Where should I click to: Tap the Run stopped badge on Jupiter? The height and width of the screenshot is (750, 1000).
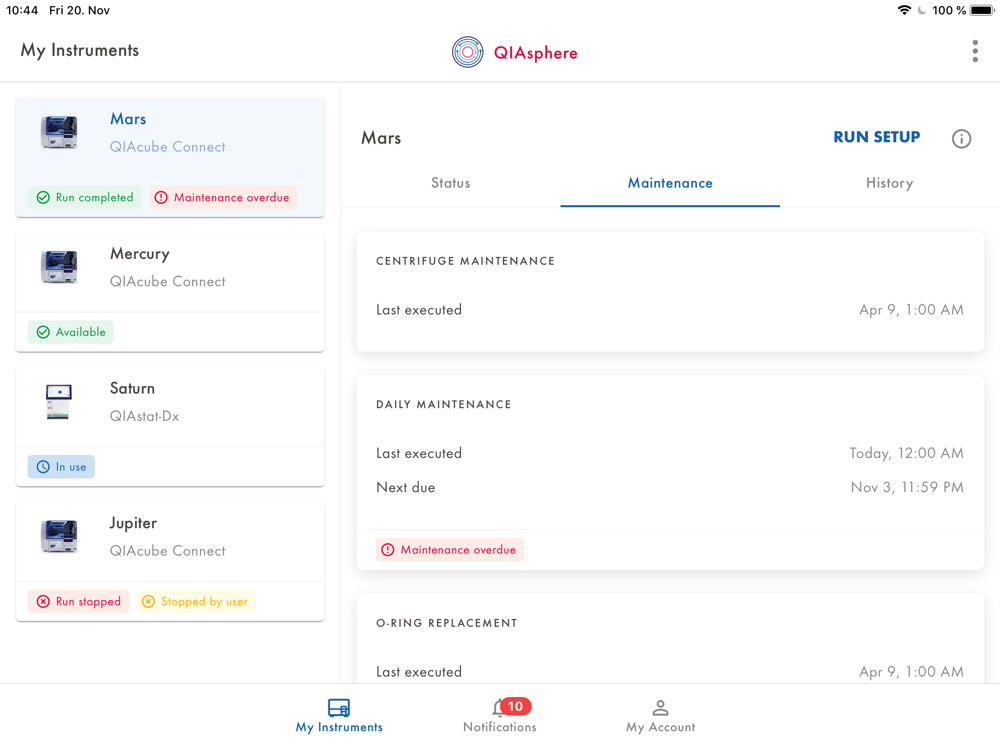tap(78, 601)
